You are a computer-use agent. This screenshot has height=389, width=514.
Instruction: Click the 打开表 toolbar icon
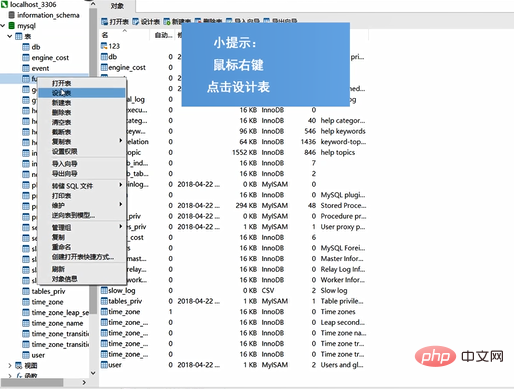(x=104, y=22)
